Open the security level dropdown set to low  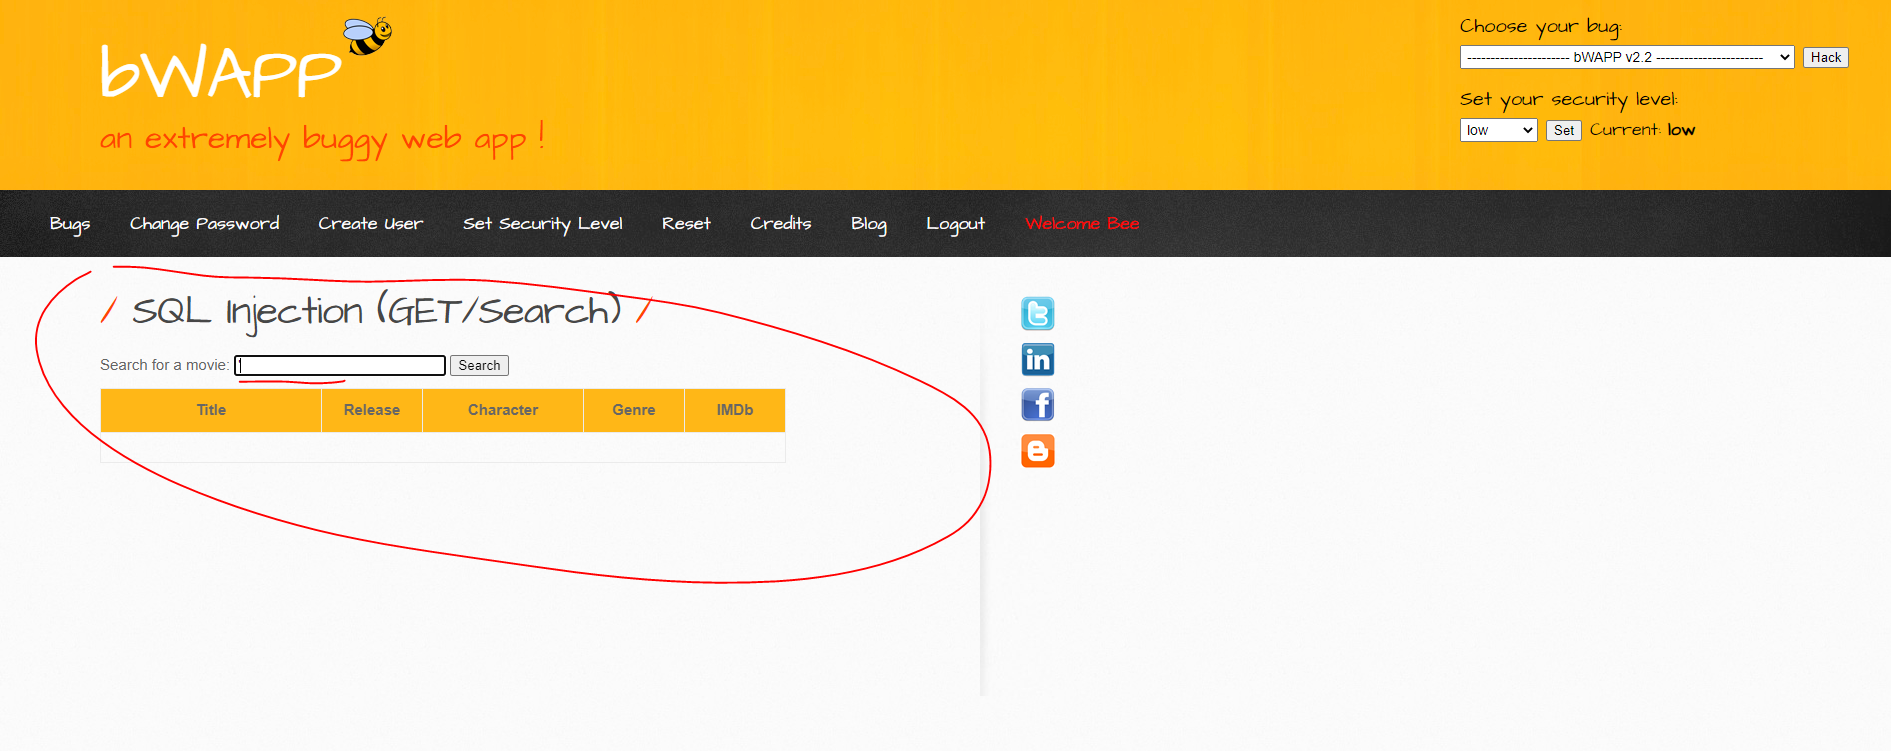click(x=1498, y=130)
